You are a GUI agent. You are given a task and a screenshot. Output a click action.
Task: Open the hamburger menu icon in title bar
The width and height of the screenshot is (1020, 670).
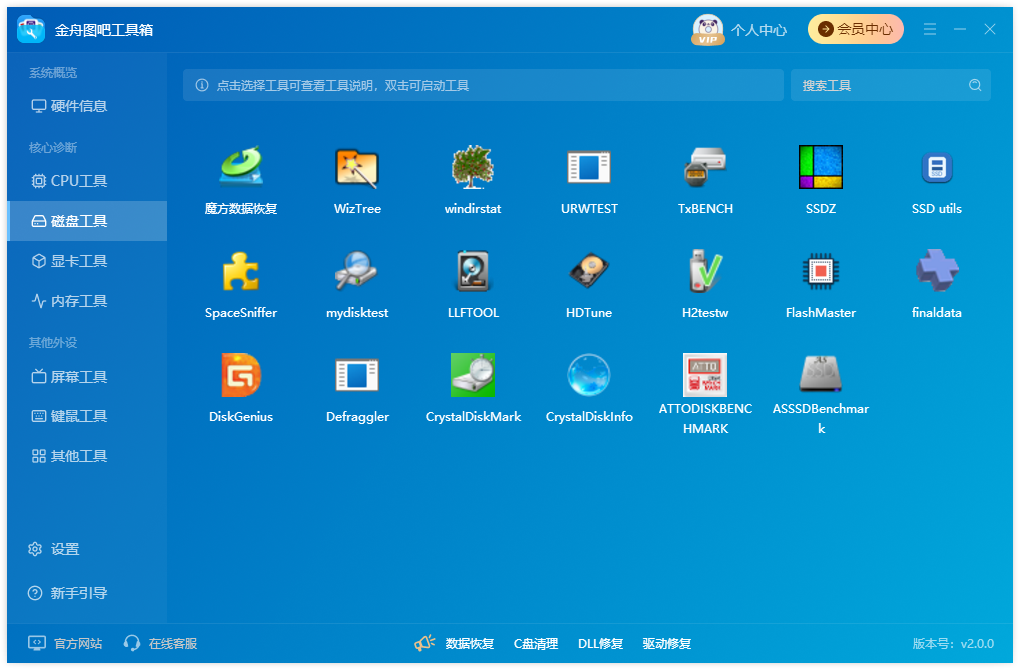(x=930, y=29)
